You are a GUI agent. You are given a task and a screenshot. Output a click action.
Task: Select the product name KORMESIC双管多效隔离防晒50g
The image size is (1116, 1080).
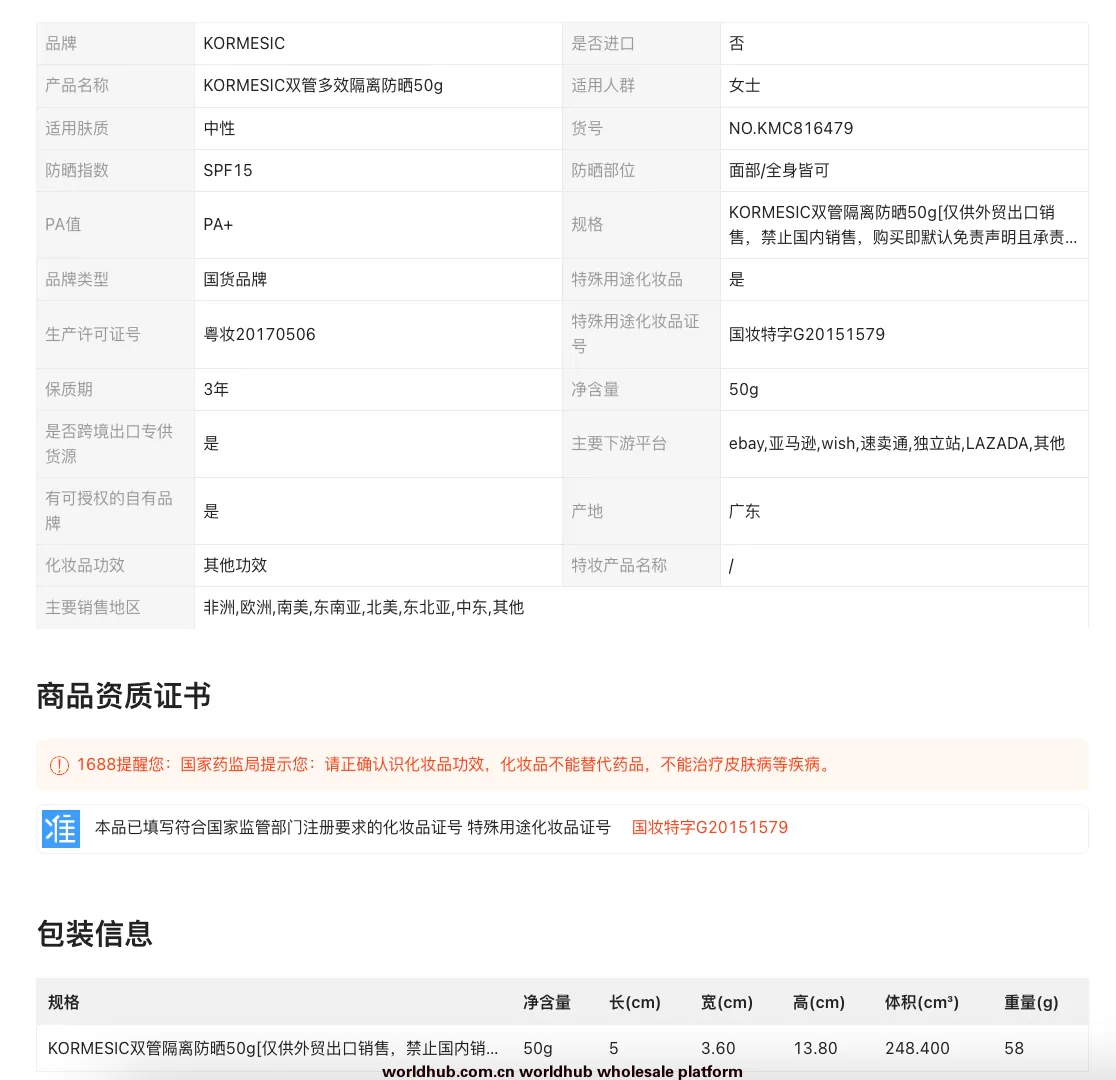click(x=323, y=85)
